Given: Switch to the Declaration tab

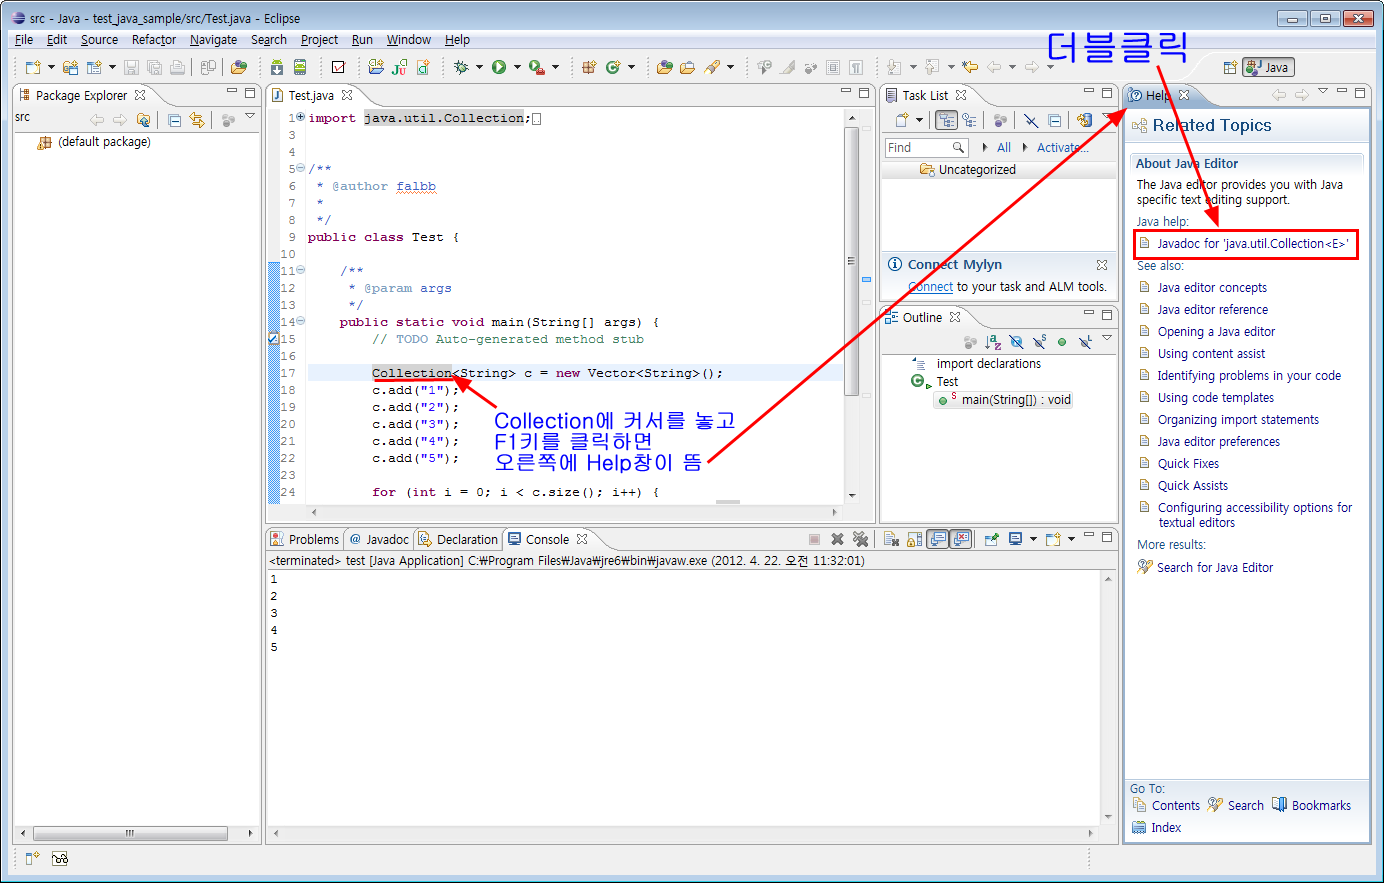Looking at the screenshot, I should [x=458, y=539].
